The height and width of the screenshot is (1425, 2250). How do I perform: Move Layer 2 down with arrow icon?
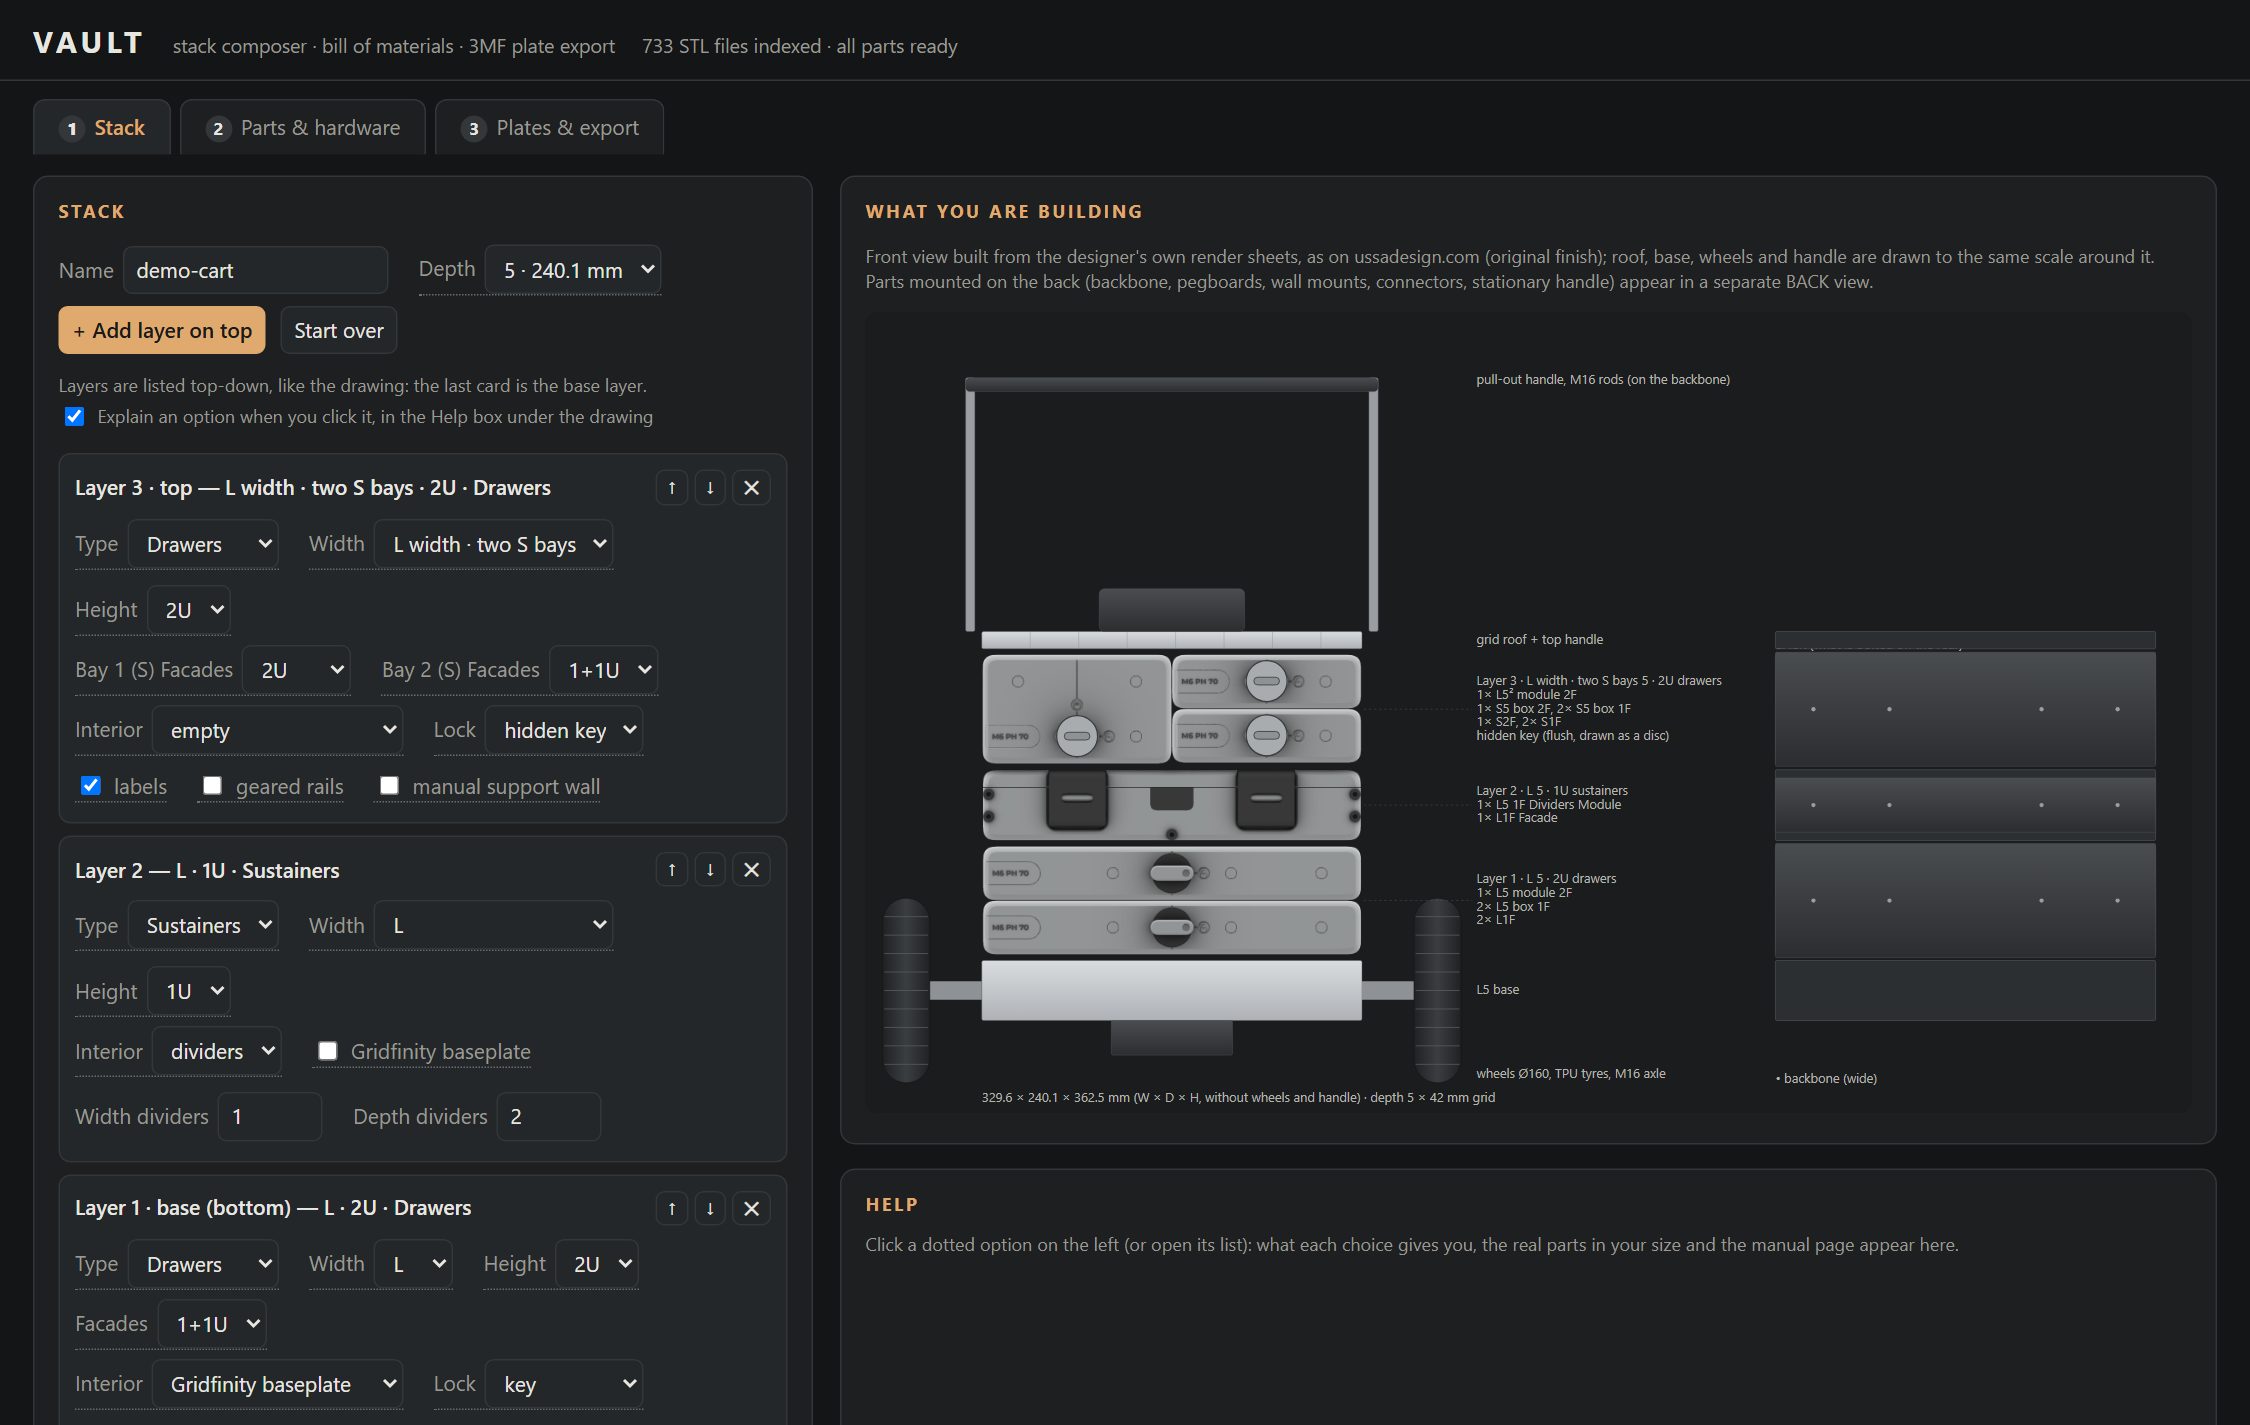click(x=710, y=870)
